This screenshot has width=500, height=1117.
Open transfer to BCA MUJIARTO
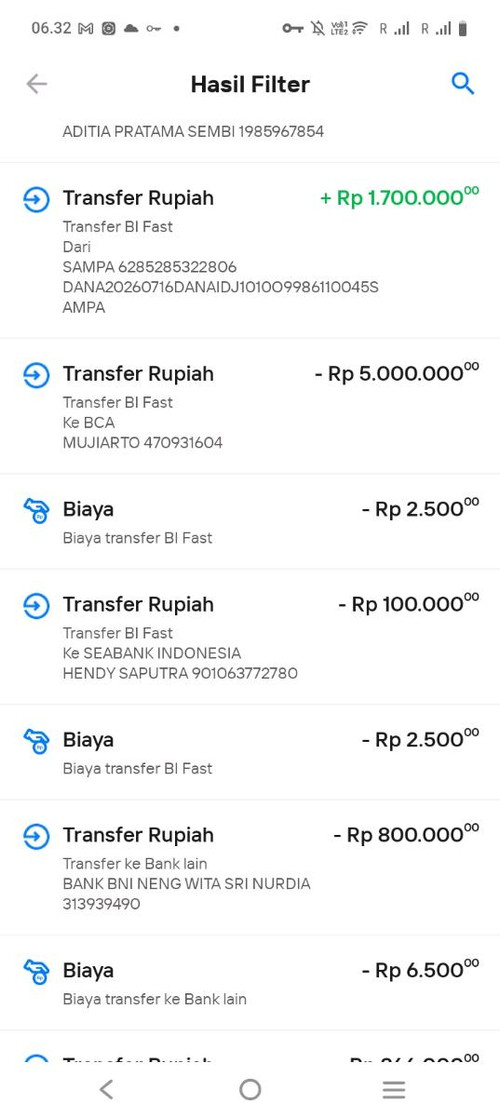(x=250, y=406)
